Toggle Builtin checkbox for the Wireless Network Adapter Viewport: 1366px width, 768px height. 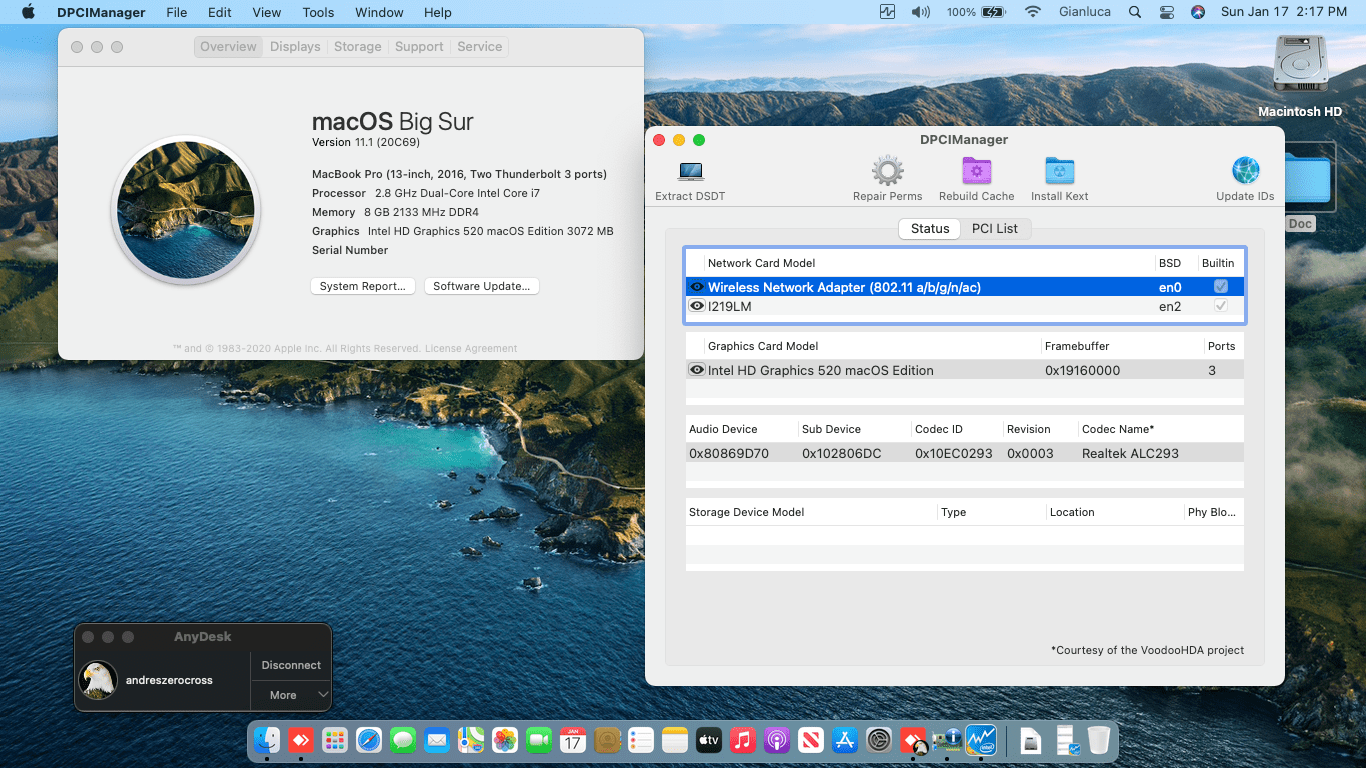tap(1221, 287)
